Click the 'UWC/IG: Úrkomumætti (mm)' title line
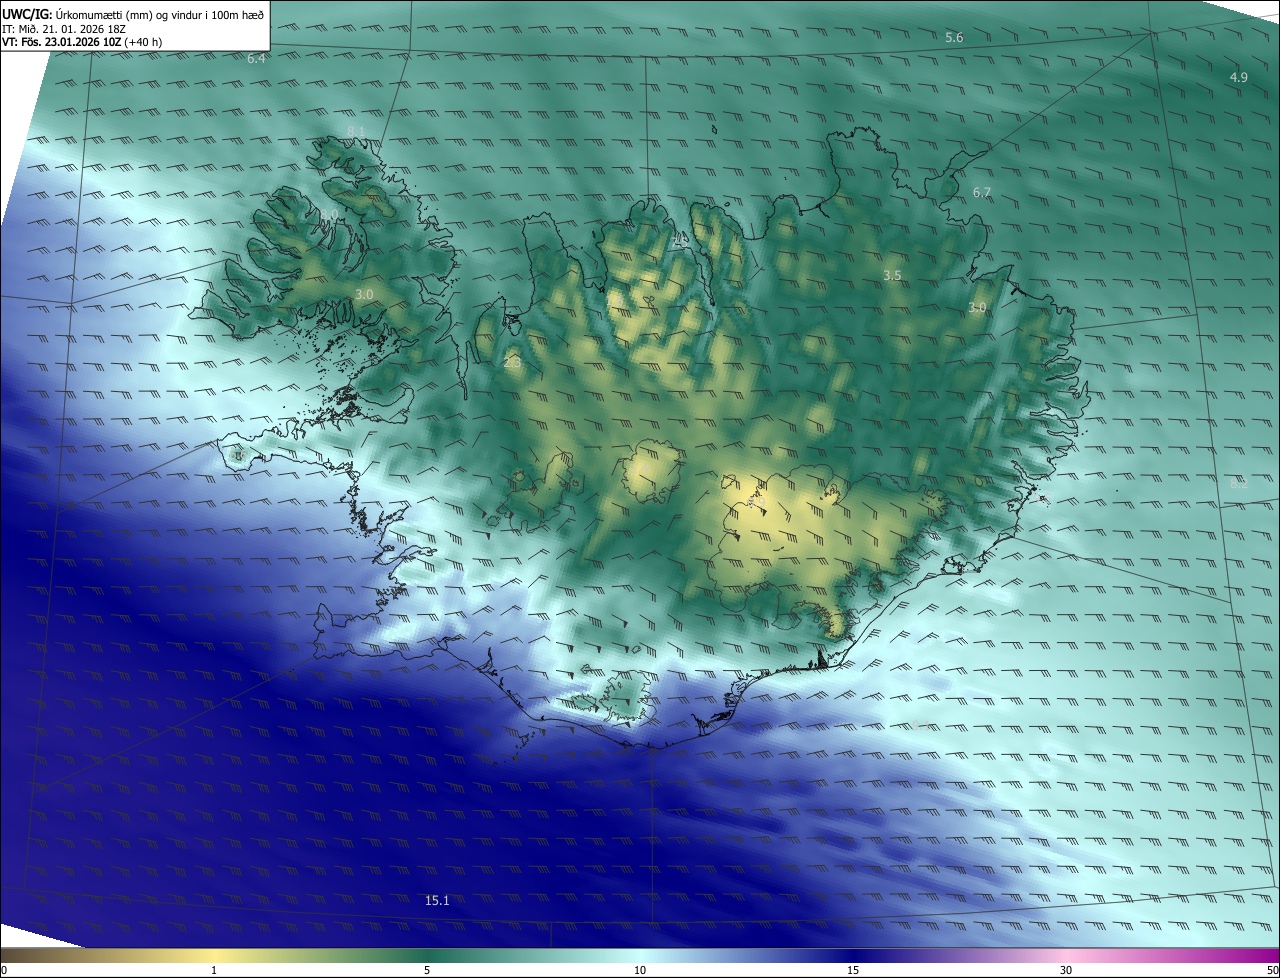The width and height of the screenshot is (1280, 978). pos(133,14)
